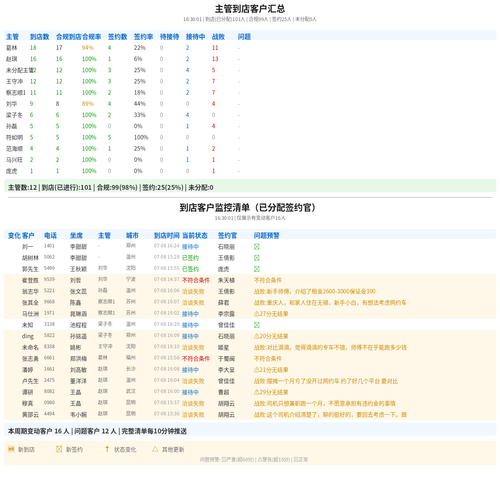The height and width of the screenshot is (482, 500).
Task: Click the 21分无结果 warning
Action: pyautogui.click(x=271, y=370)
